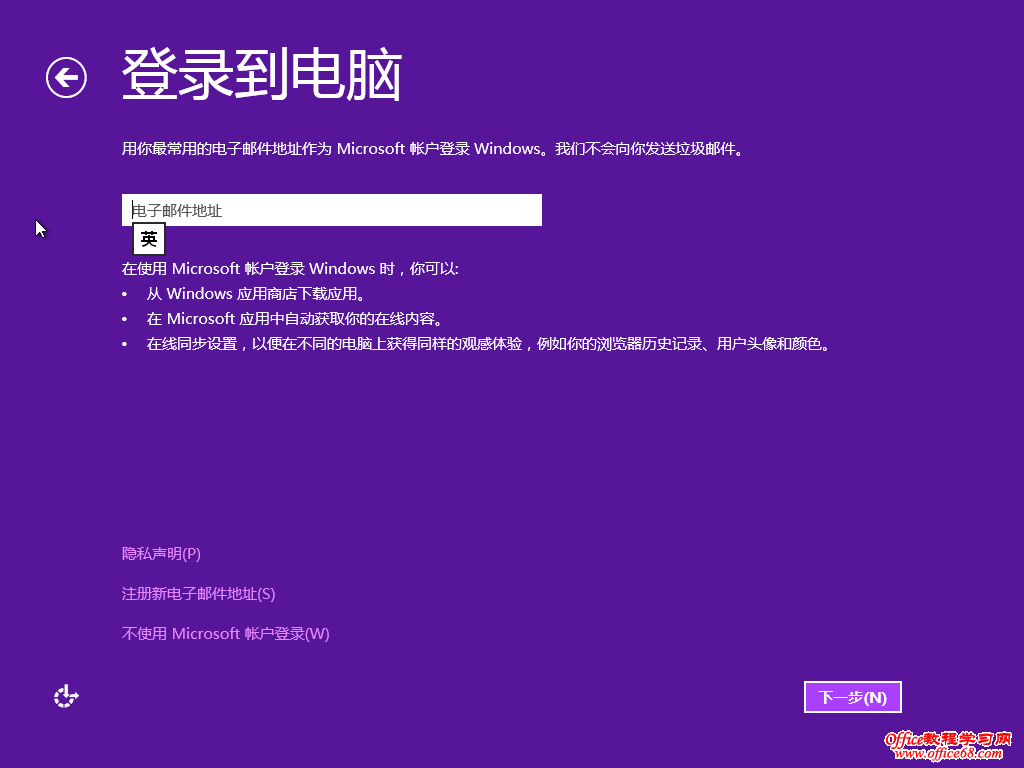Click the 登录到电脑 heading area
This screenshot has width=1024, height=768.
tap(260, 75)
